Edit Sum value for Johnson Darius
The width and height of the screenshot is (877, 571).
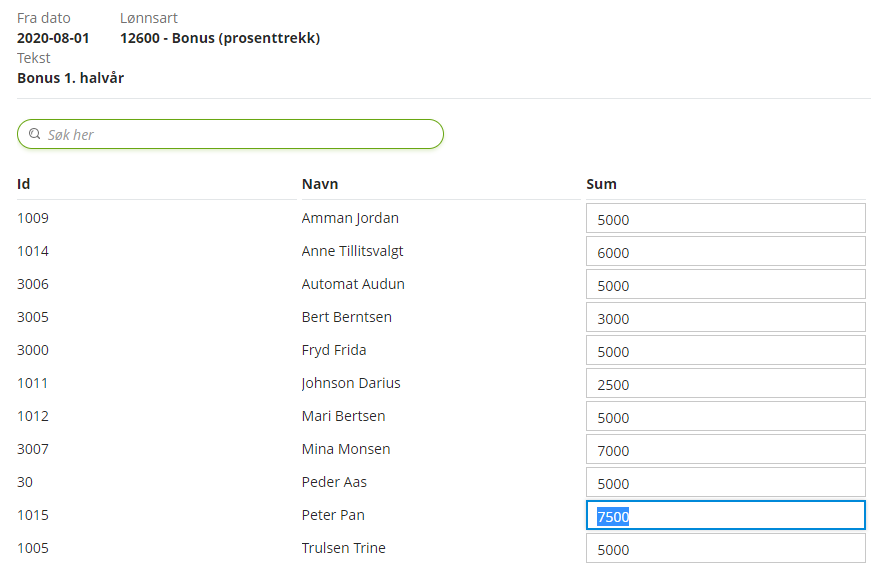pos(725,384)
